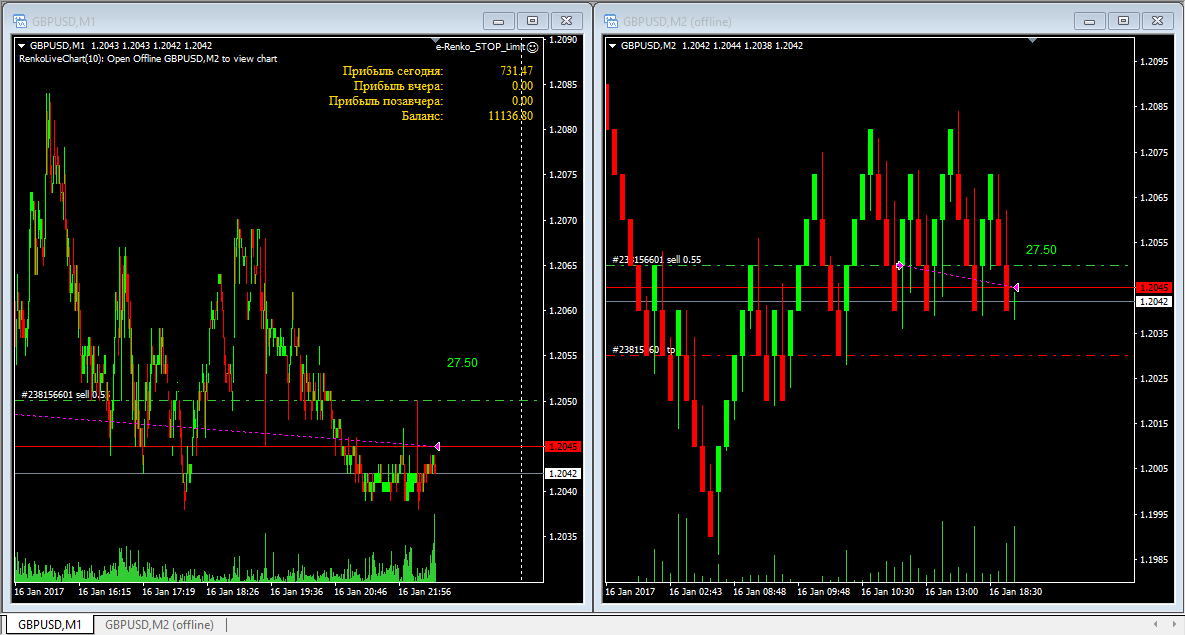Switch to the GBPUSD,M1 tab
This screenshot has height=635, width=1185.
49,624
